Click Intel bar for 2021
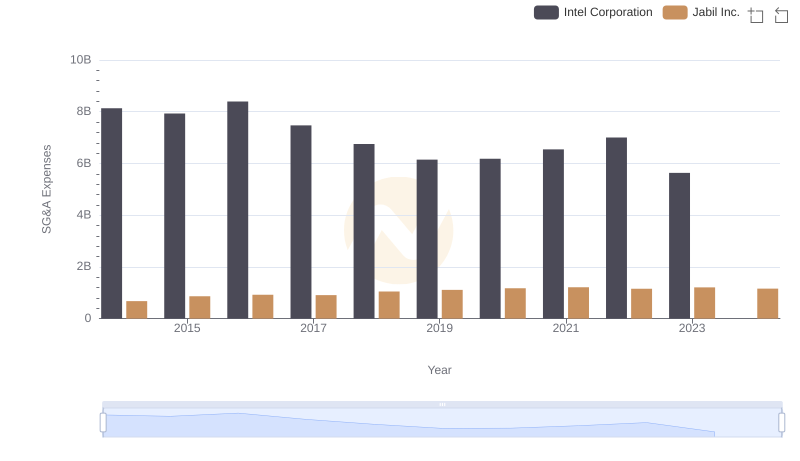800x461 pixels. point(554,234)
